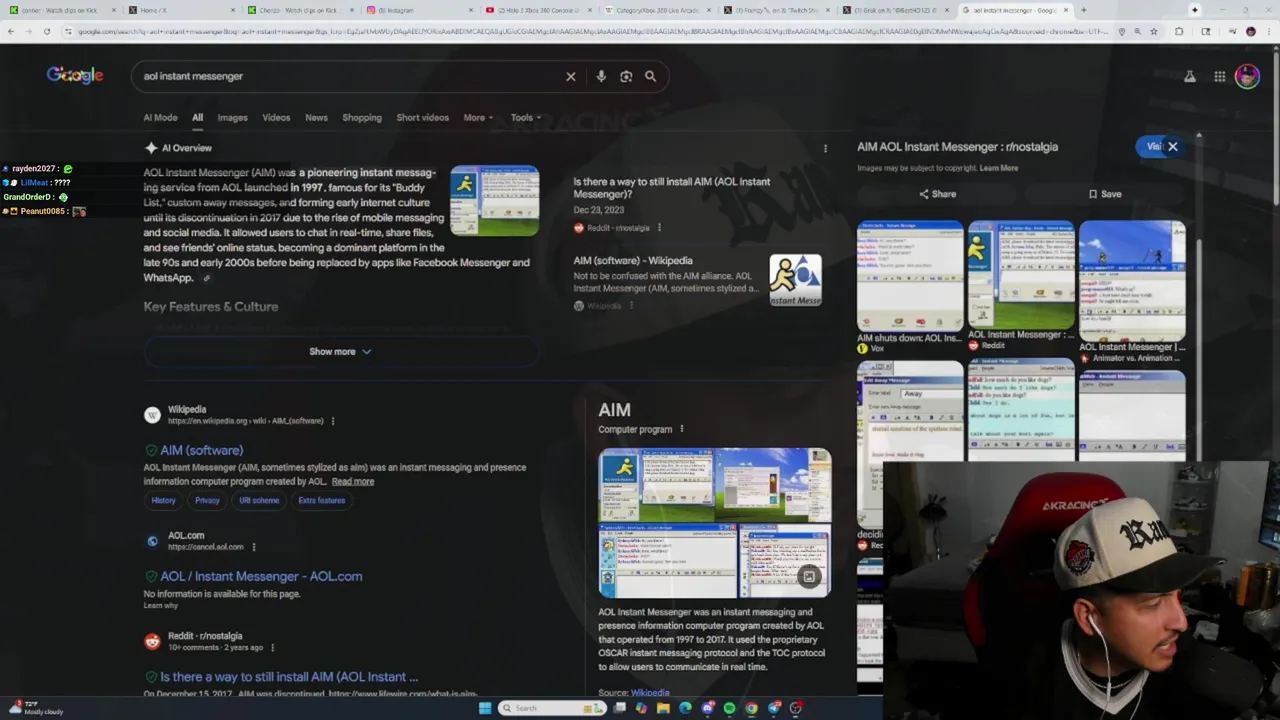Open the Tools dropdown
Viewport: 1280px width, 720px height.
point(526,118)
